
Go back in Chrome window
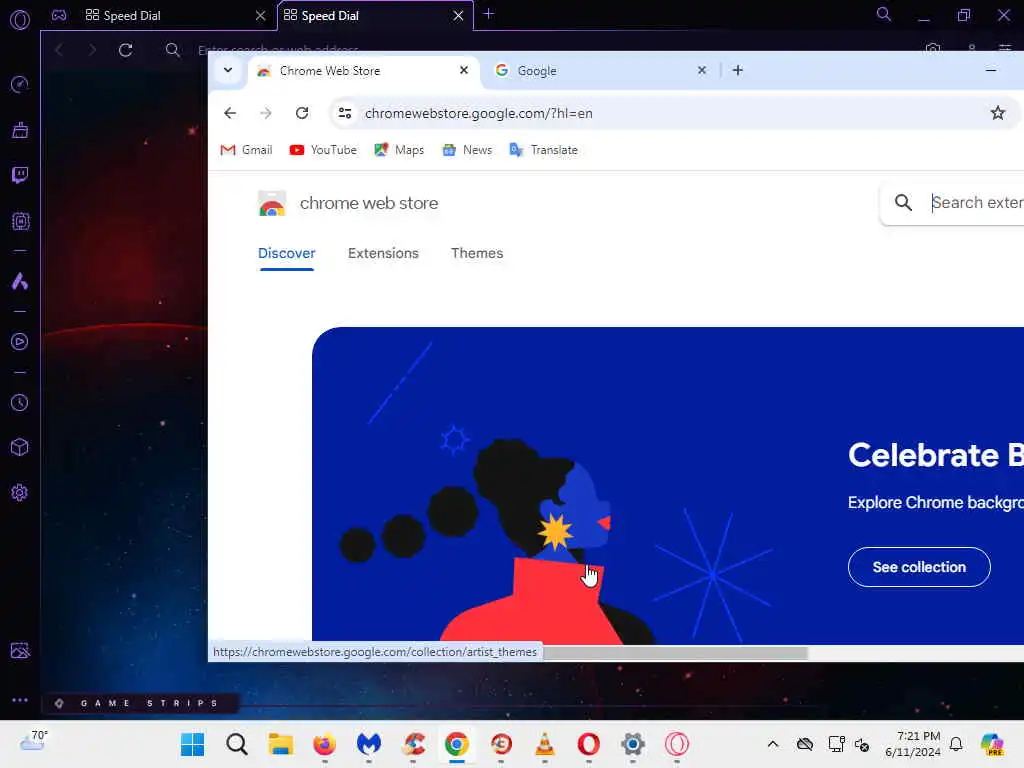coord(230,113)
